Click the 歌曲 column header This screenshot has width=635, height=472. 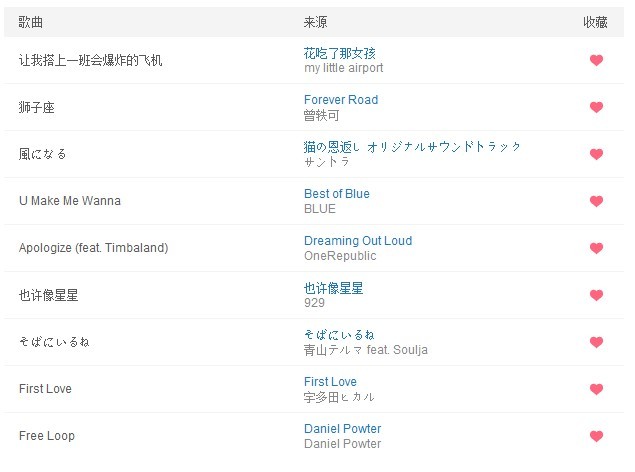tap(31, 22)
